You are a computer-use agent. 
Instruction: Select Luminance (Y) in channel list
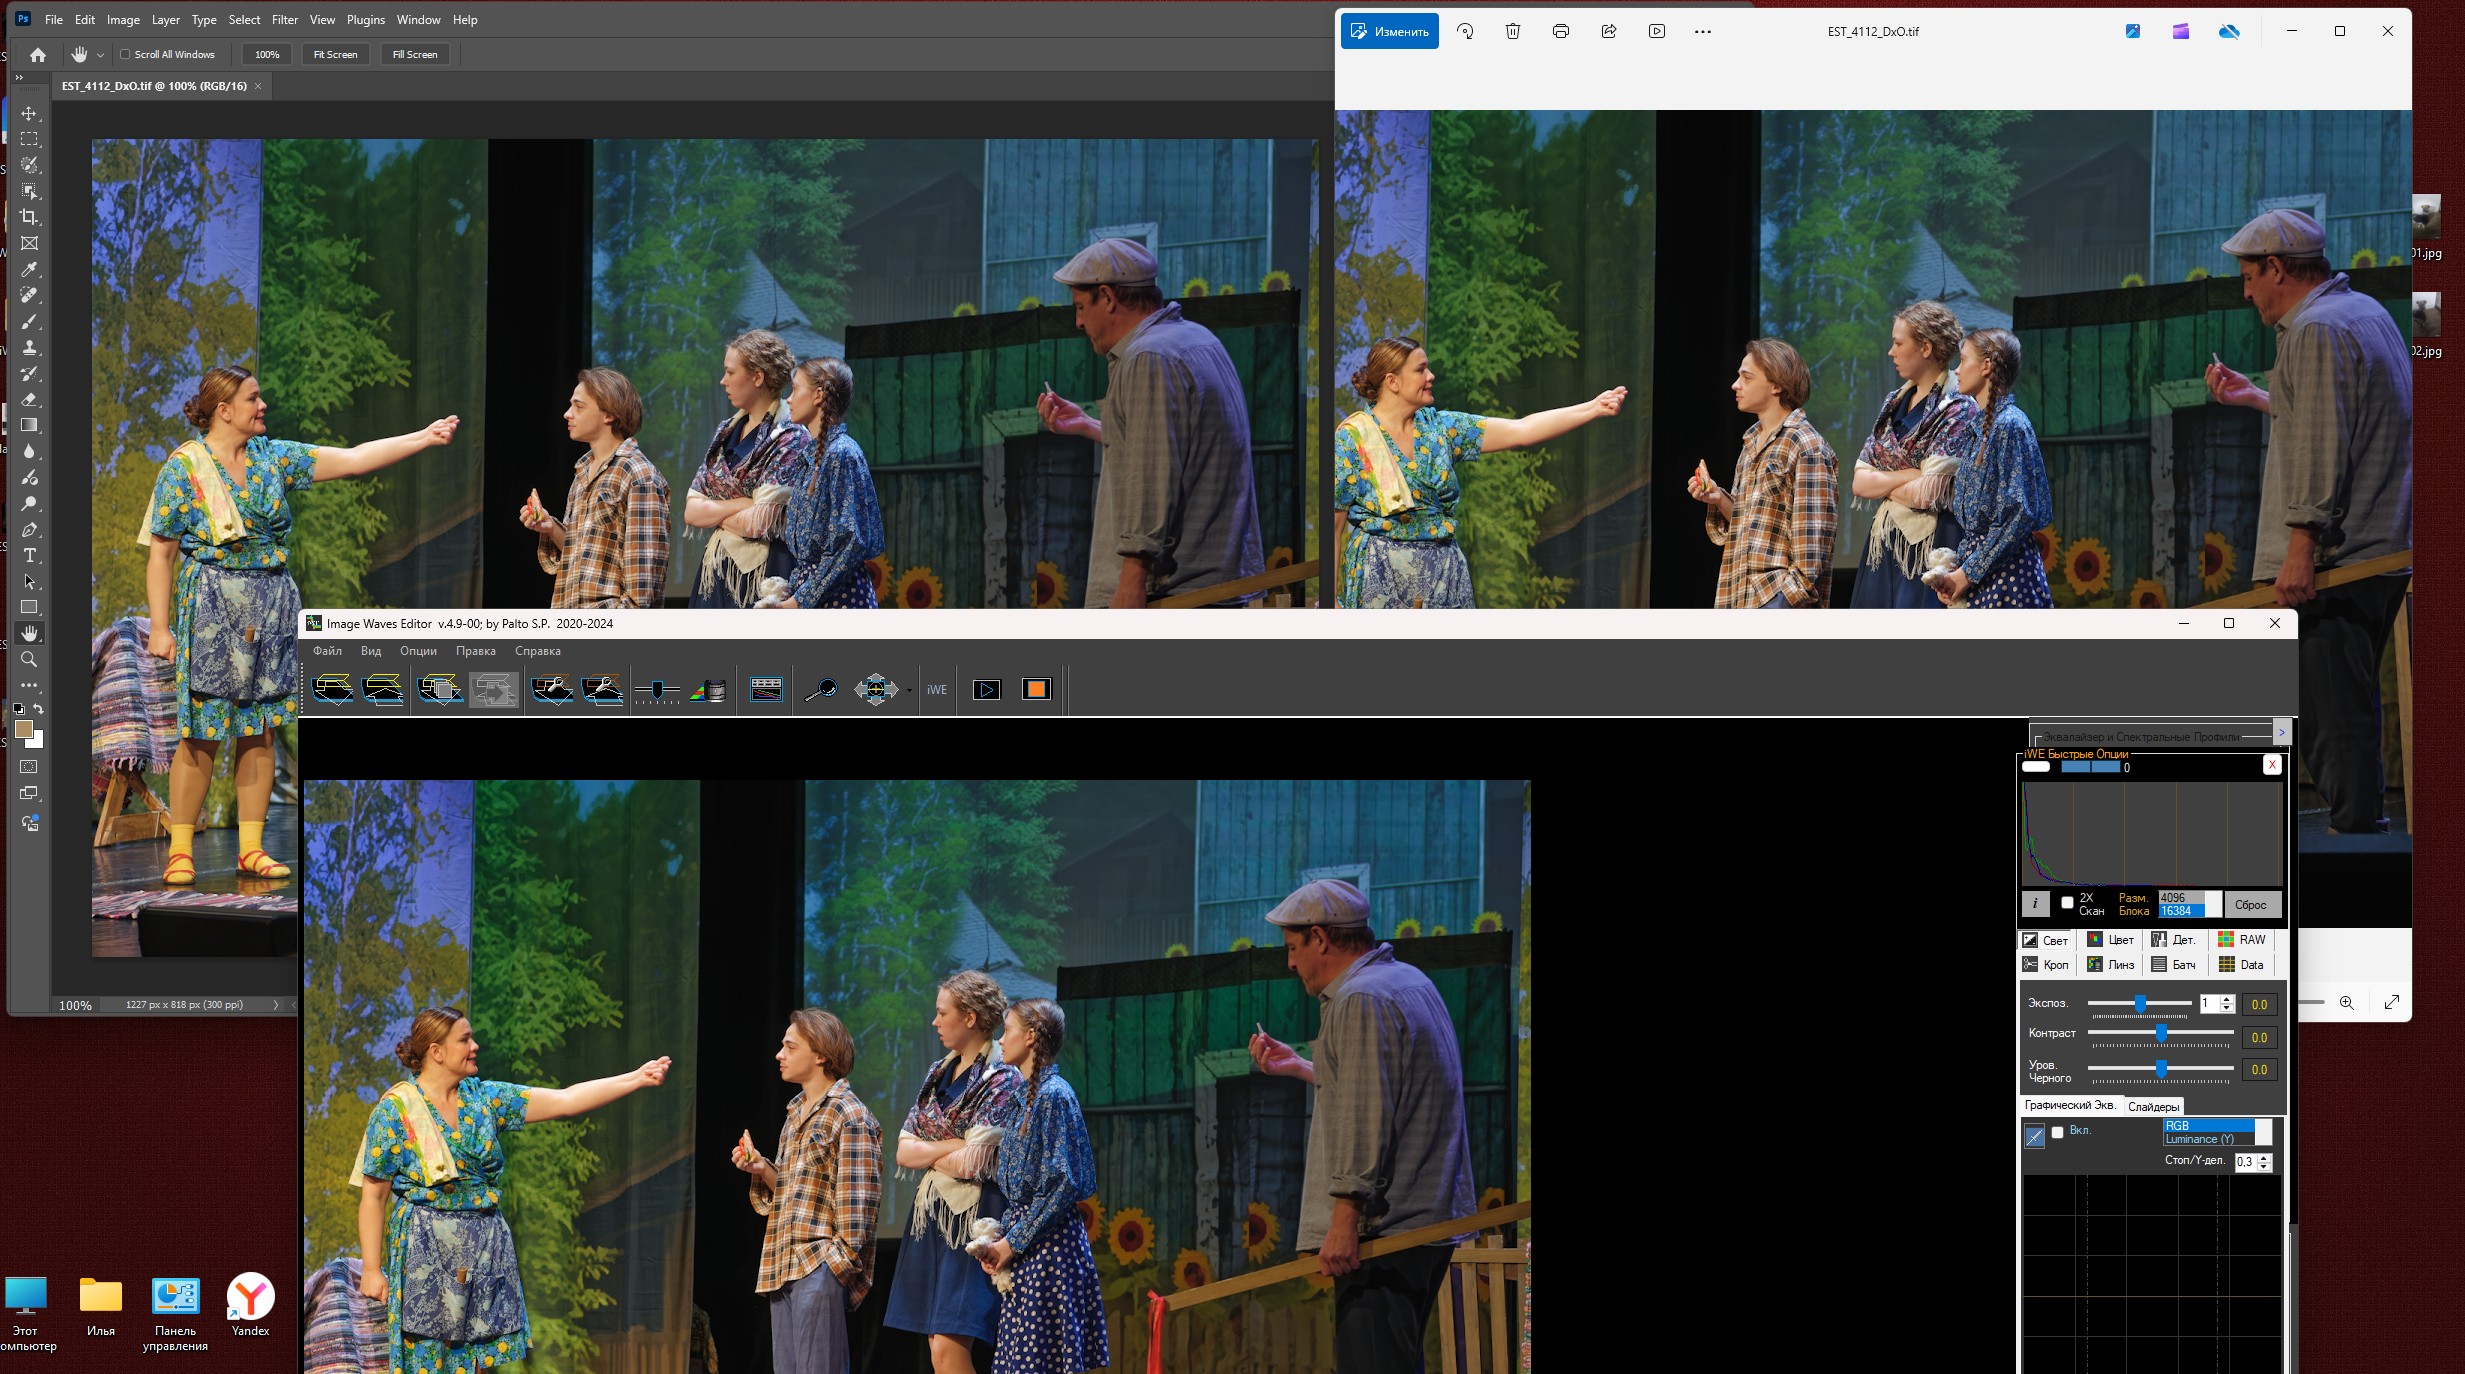(2199, 1139)
